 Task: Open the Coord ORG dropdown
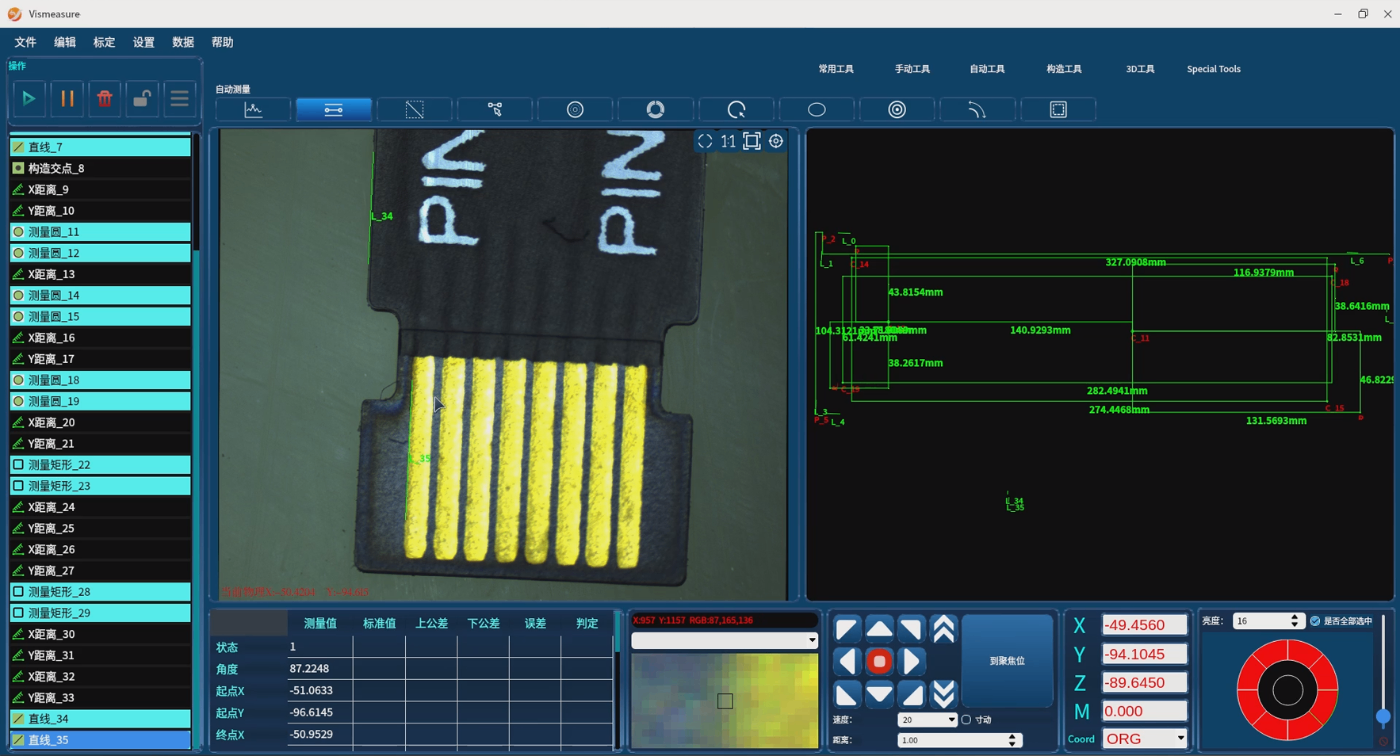[x=1144, y=739]
